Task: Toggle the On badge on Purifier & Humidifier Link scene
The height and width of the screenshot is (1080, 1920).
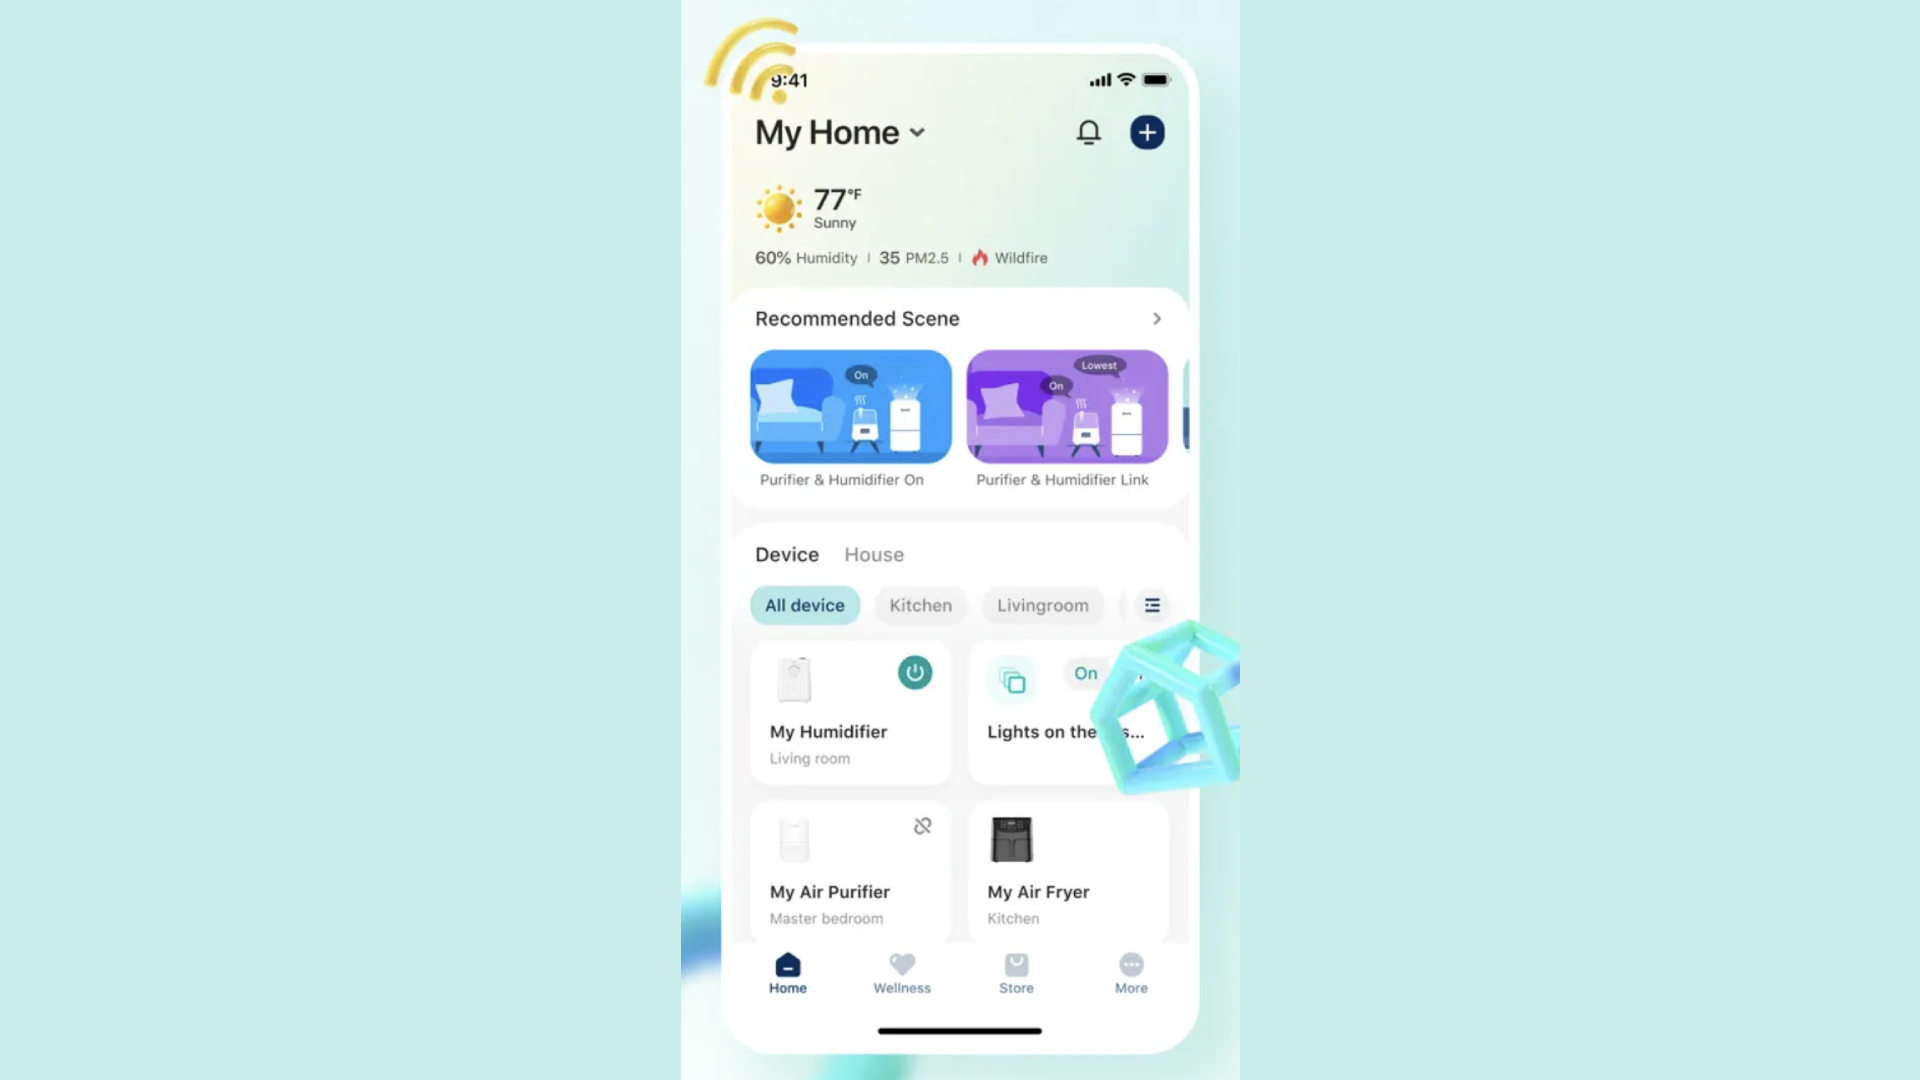Action: (x=1054, y=385)
